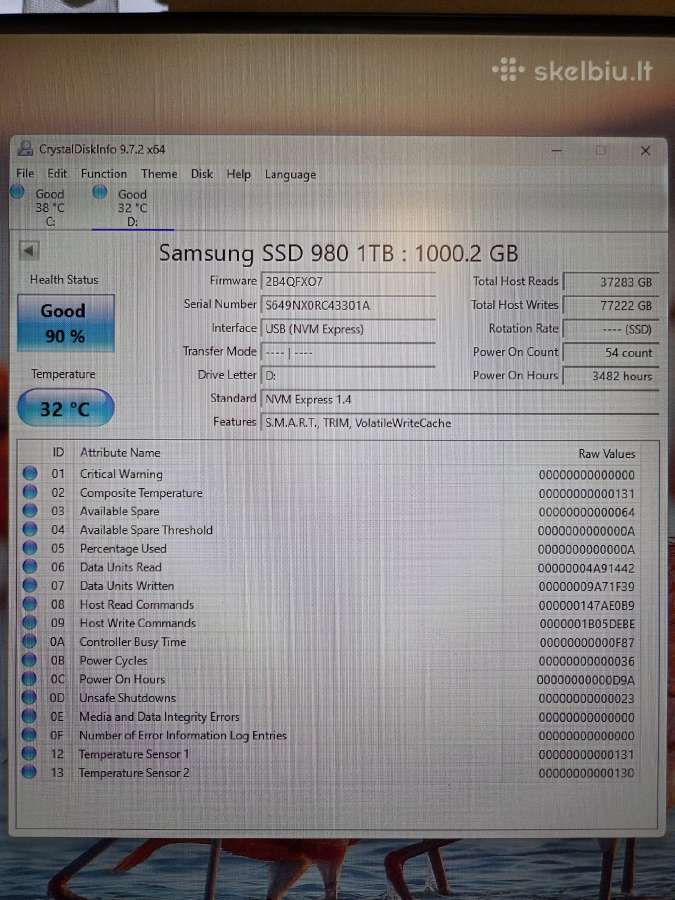Open the Edit menu
Viewport: 675px width, 900px height.
point(57,173)
